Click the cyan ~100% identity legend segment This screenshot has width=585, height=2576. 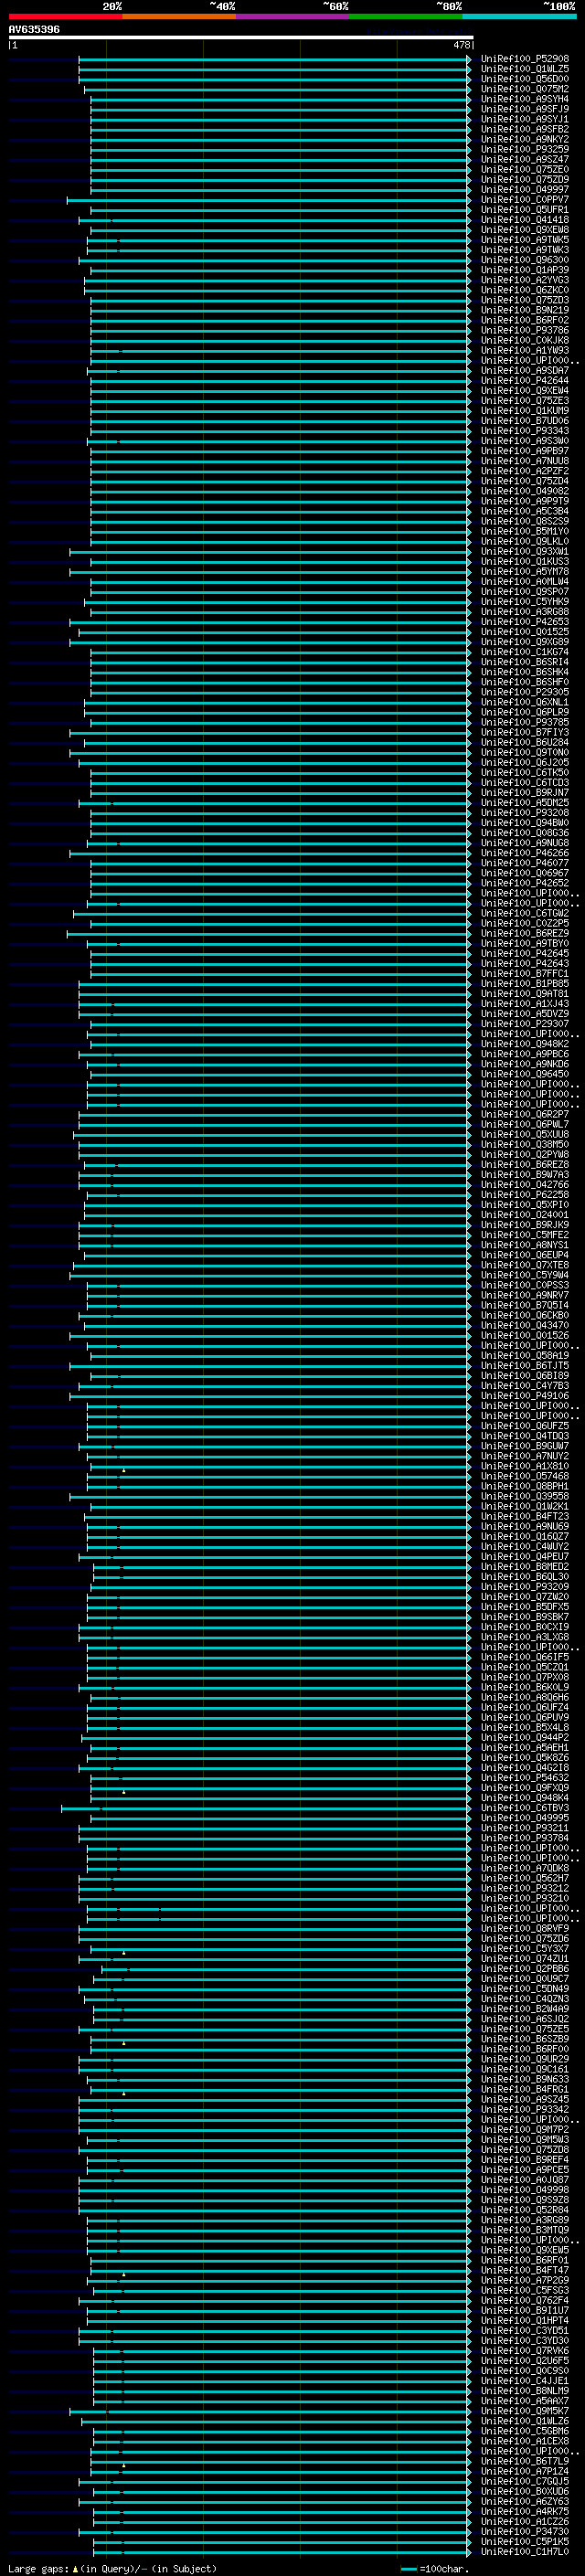tap(519, 16)
